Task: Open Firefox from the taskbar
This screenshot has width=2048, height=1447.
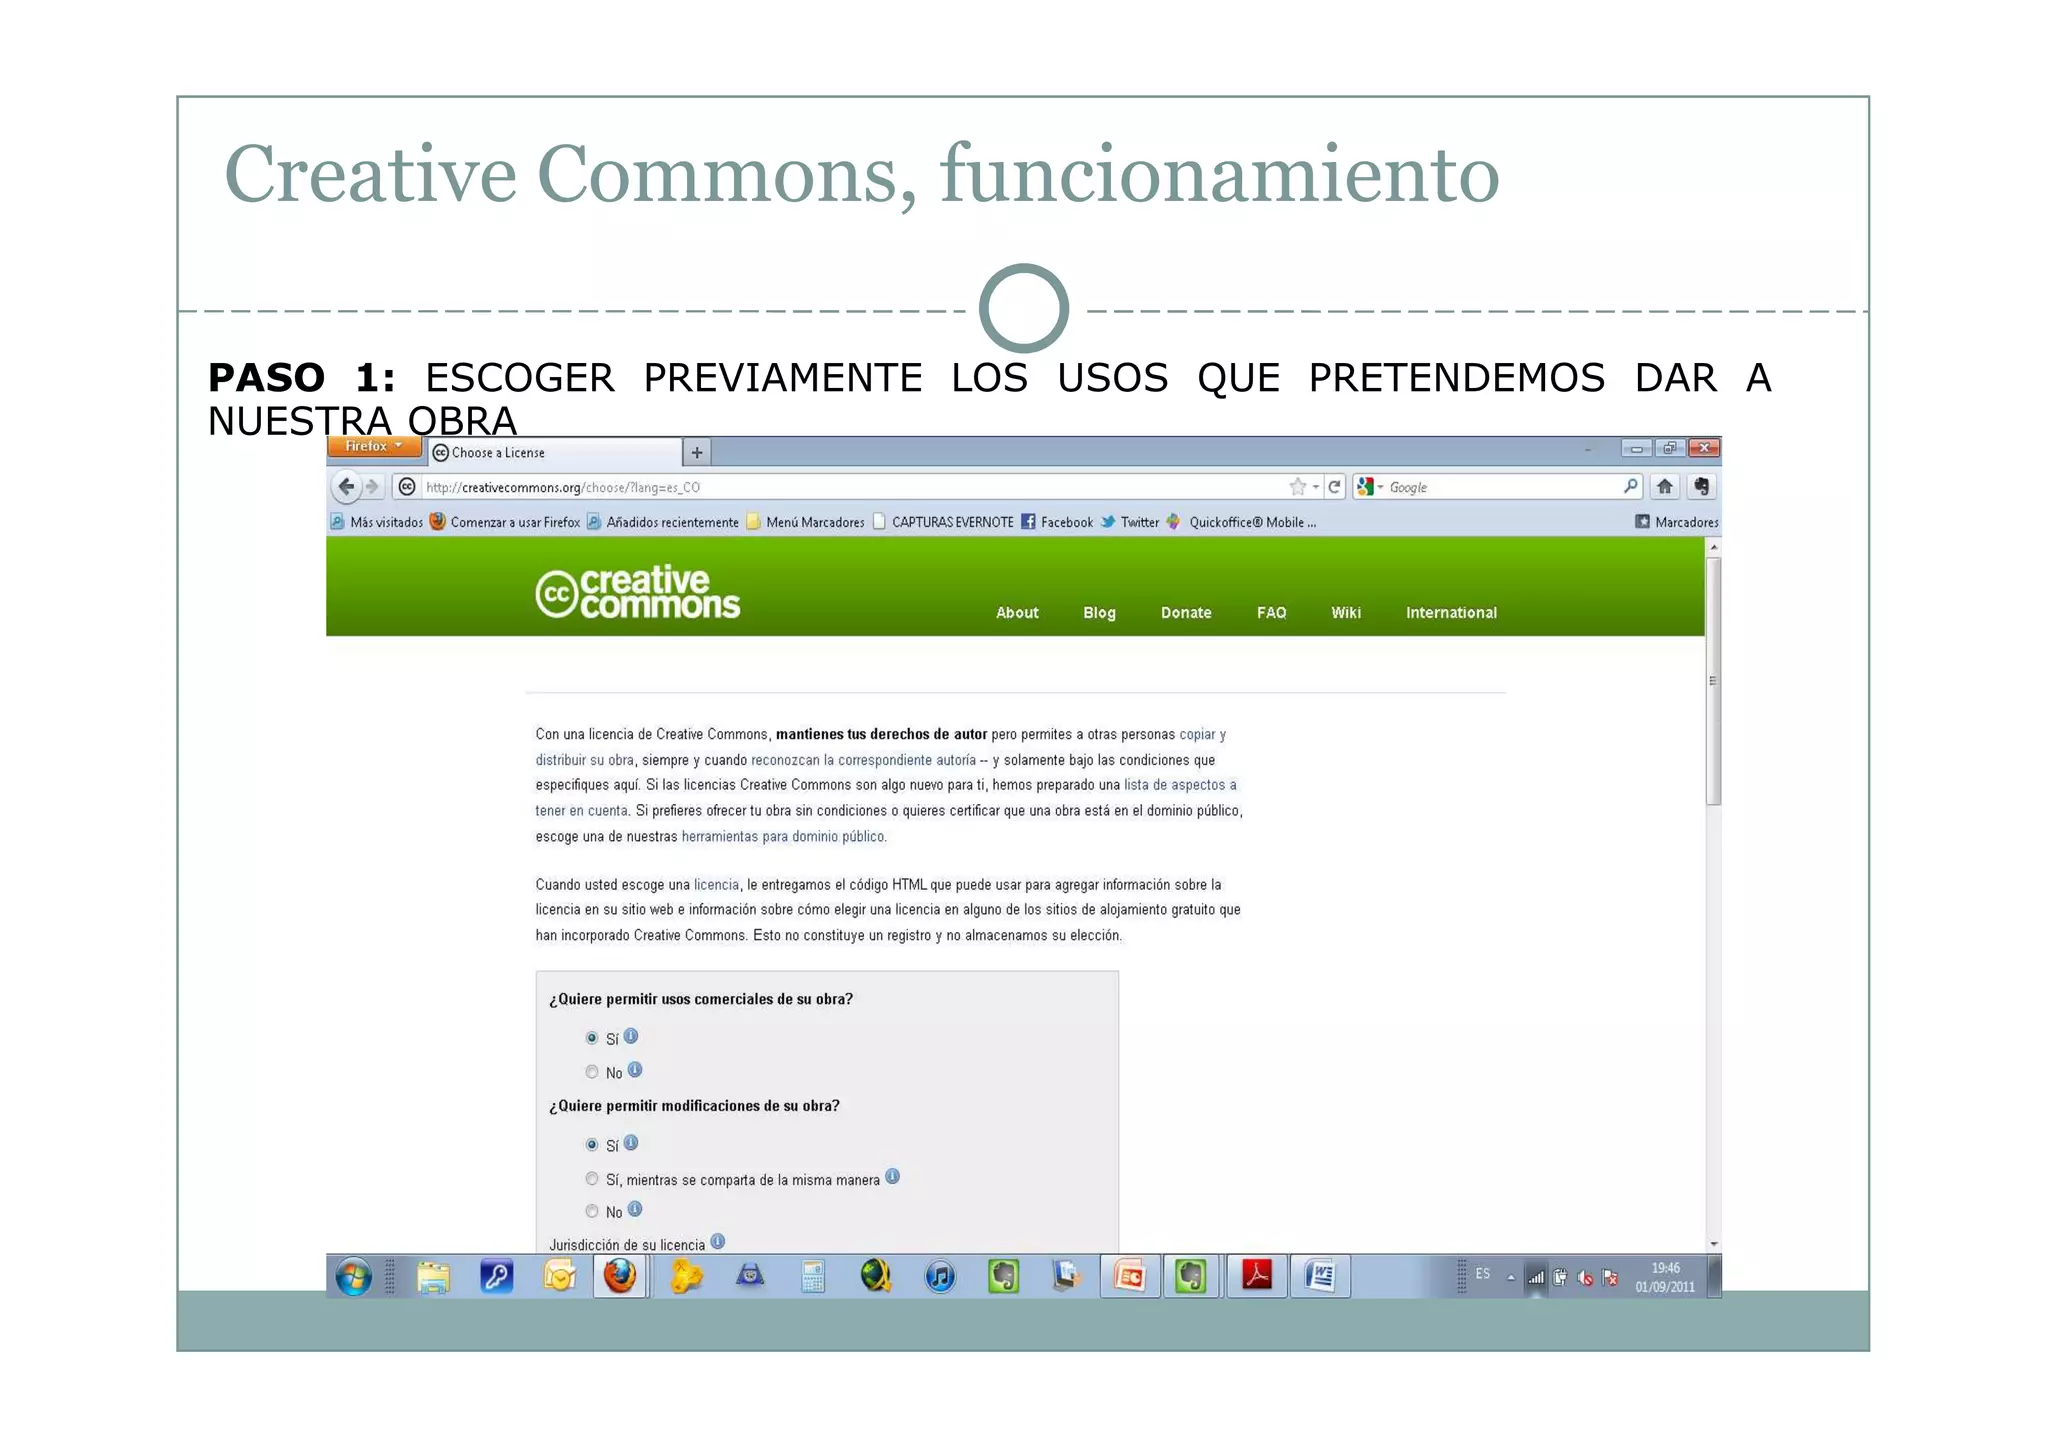Action: point(620,1275)
